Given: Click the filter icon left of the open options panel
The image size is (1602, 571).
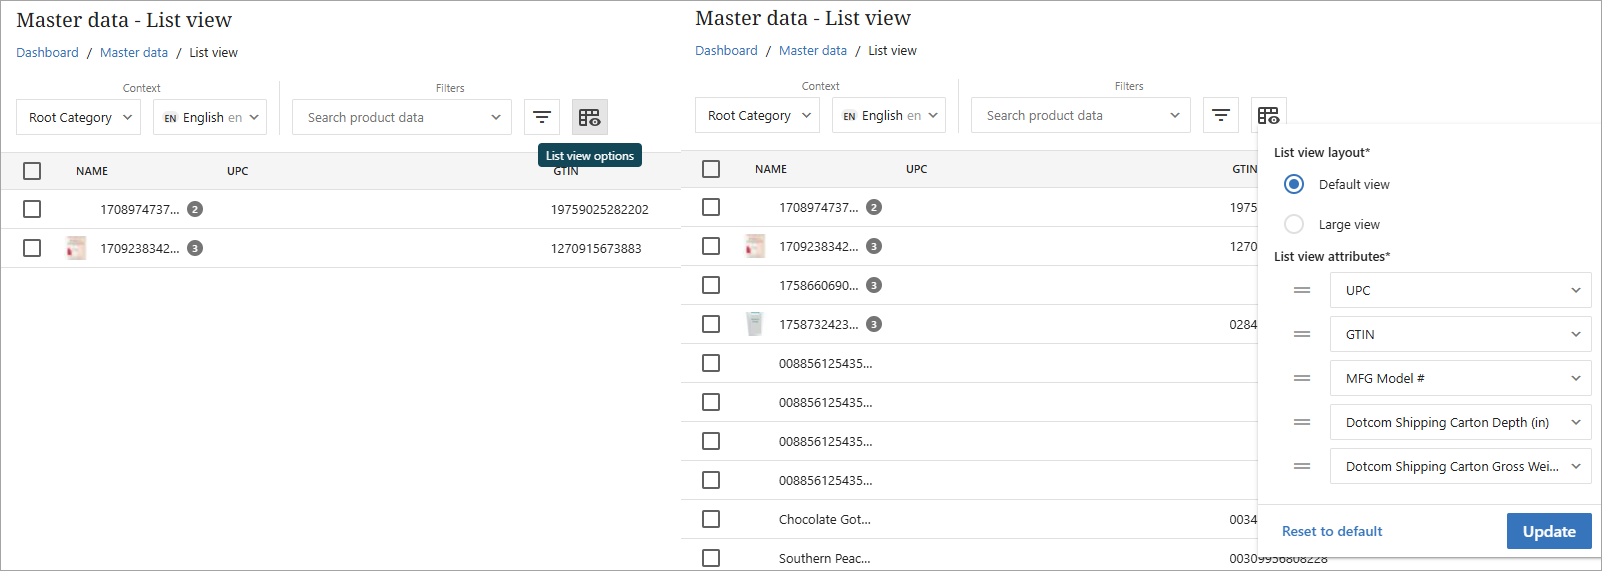Looking at the screenshot, I should 1220,115.
